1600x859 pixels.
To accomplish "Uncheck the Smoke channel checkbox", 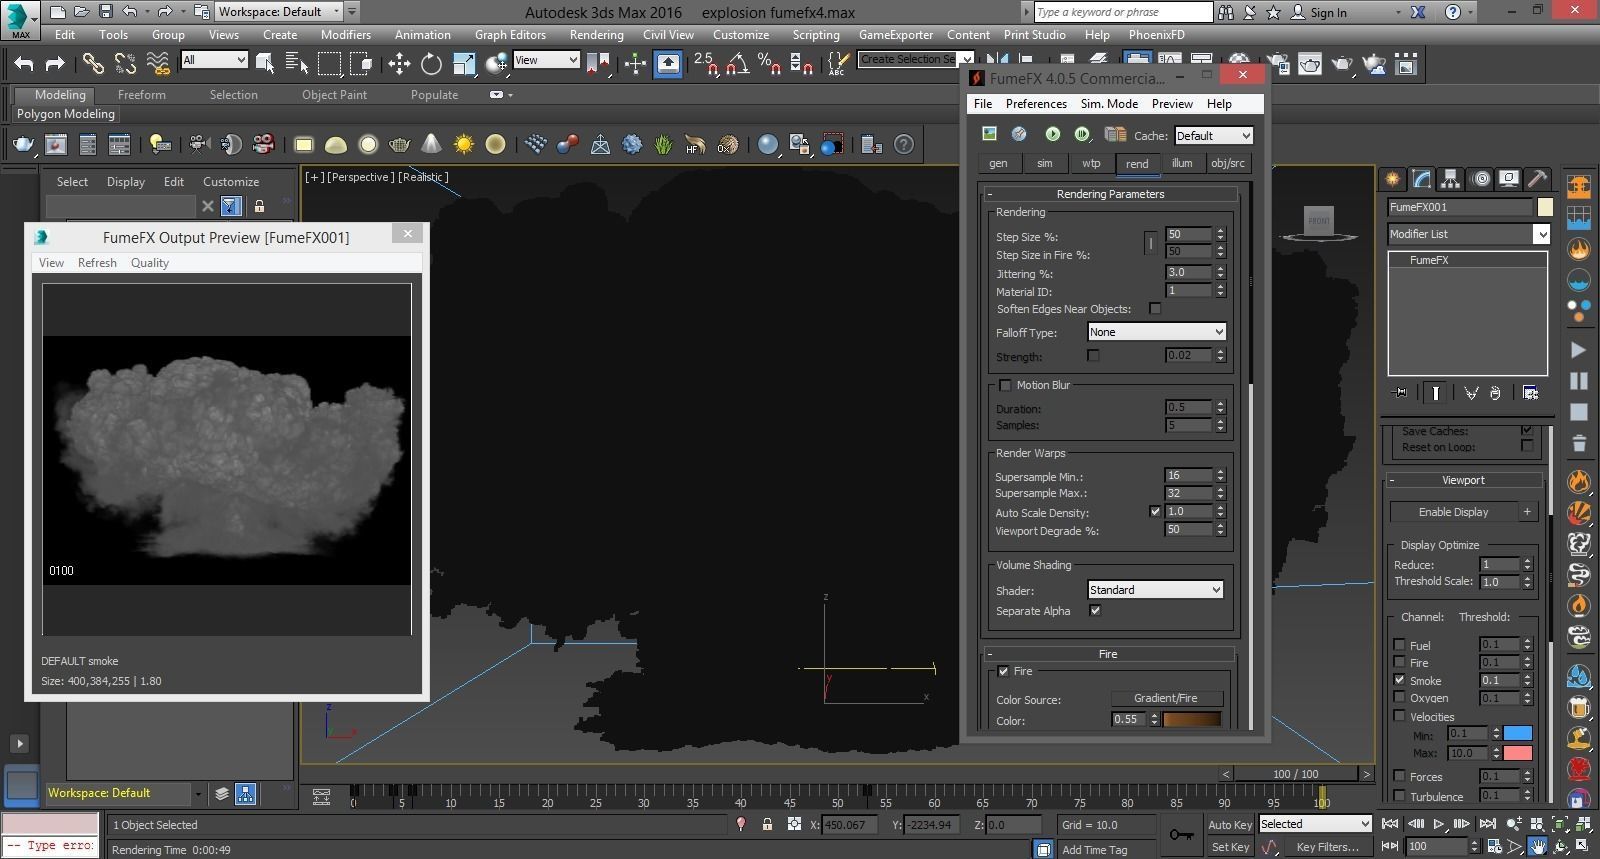I will [1399, 680].
